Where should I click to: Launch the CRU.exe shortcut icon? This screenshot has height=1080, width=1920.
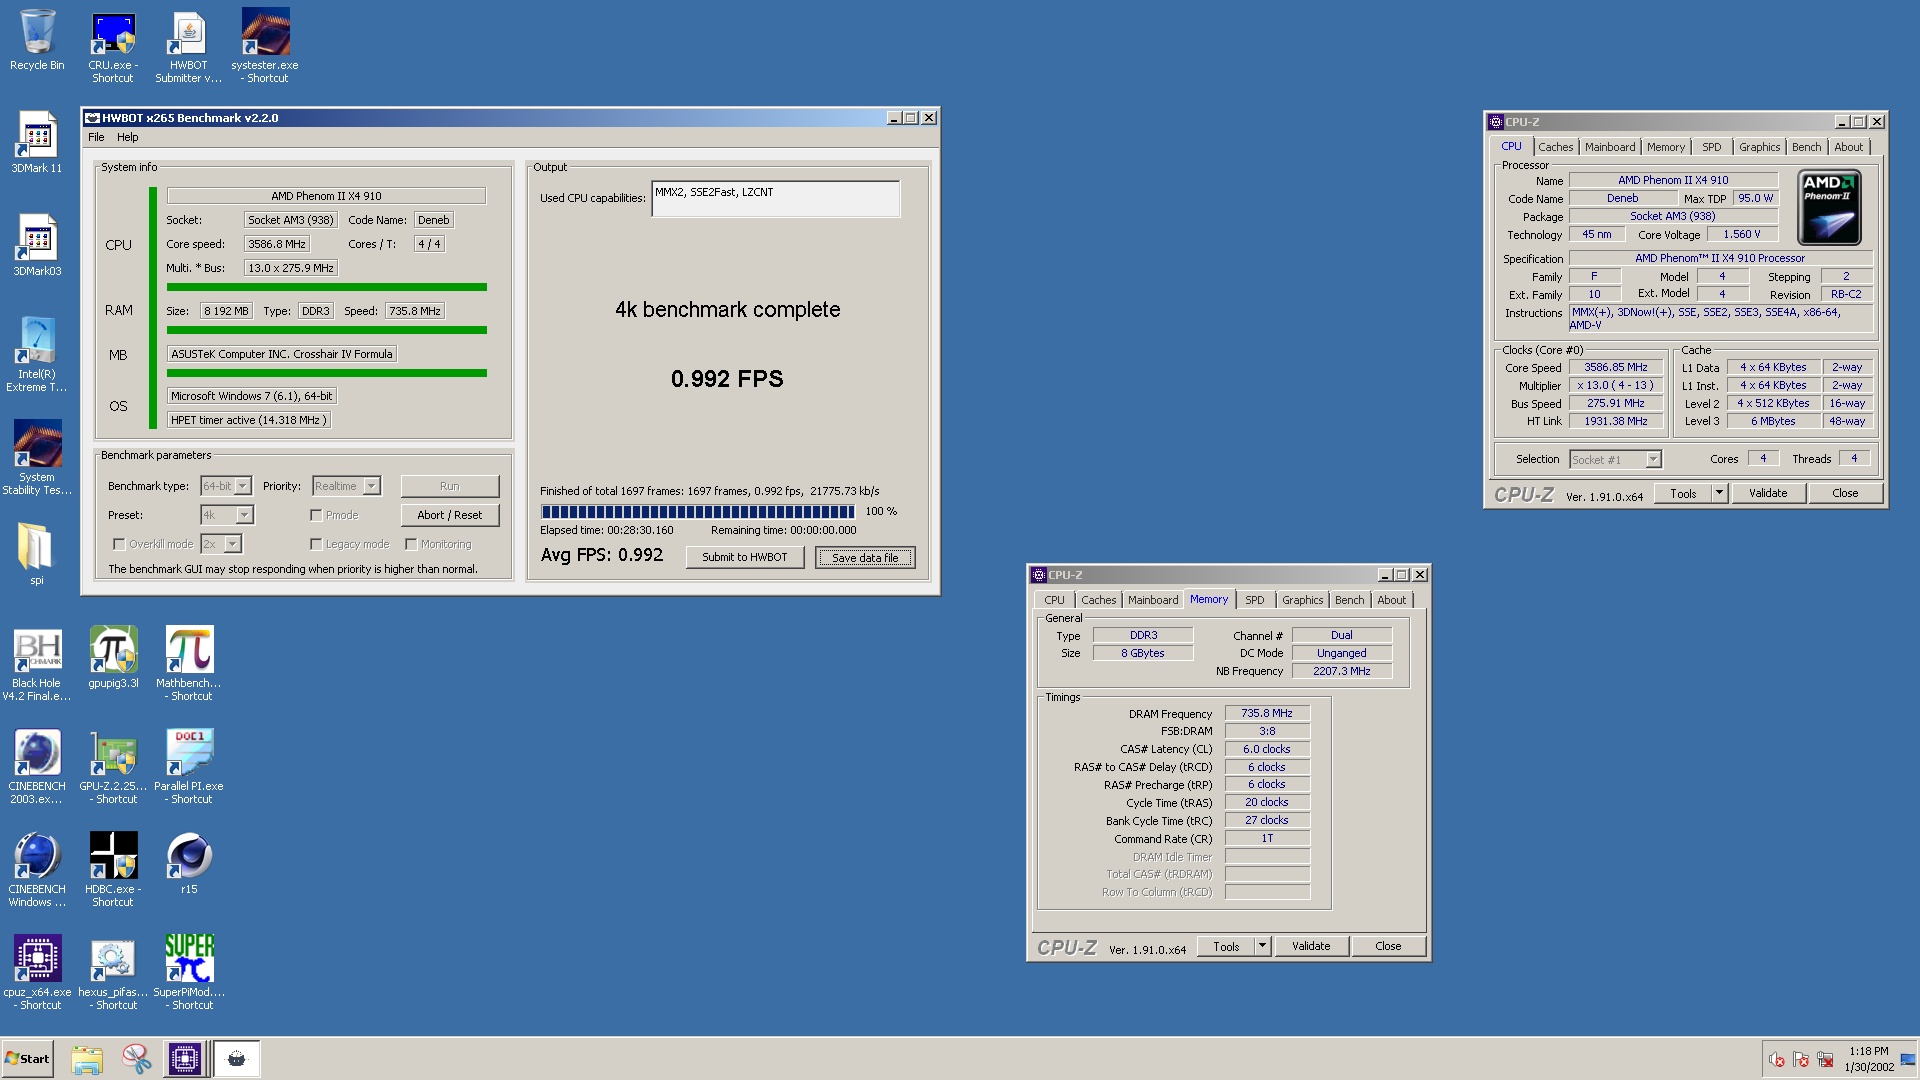(113, 47)
